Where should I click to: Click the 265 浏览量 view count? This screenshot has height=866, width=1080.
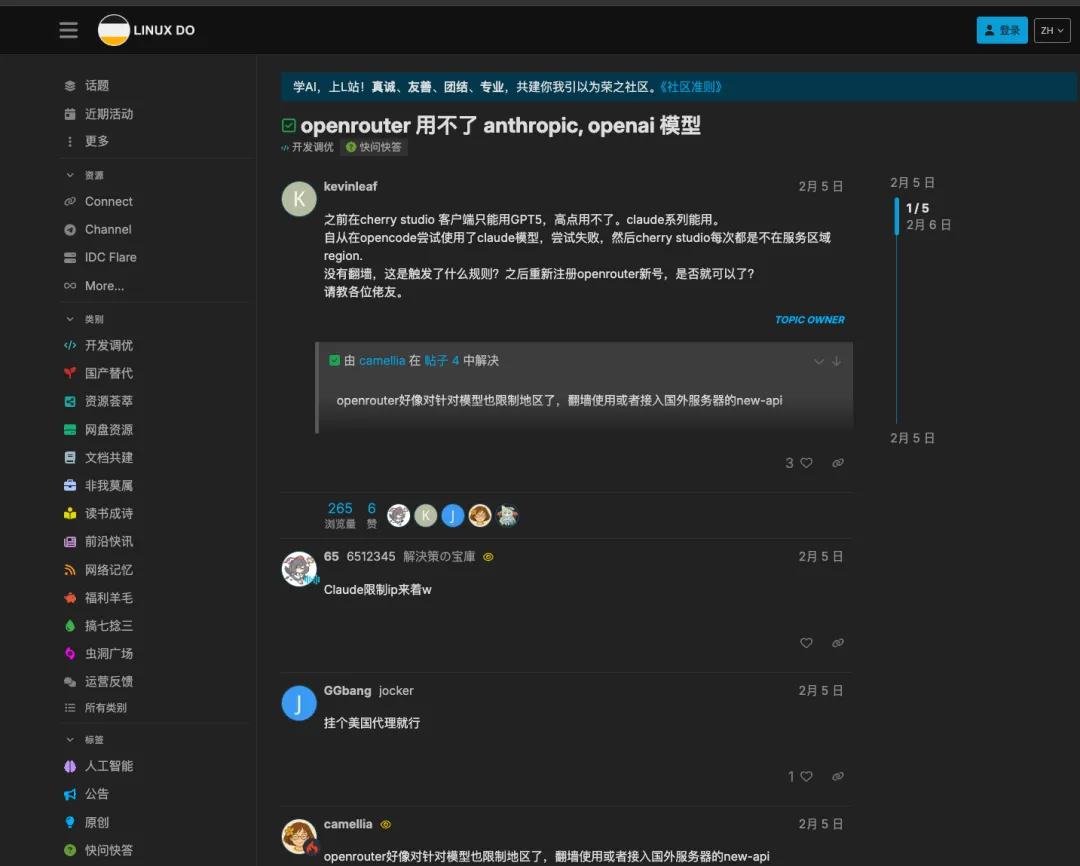(340, 515)
